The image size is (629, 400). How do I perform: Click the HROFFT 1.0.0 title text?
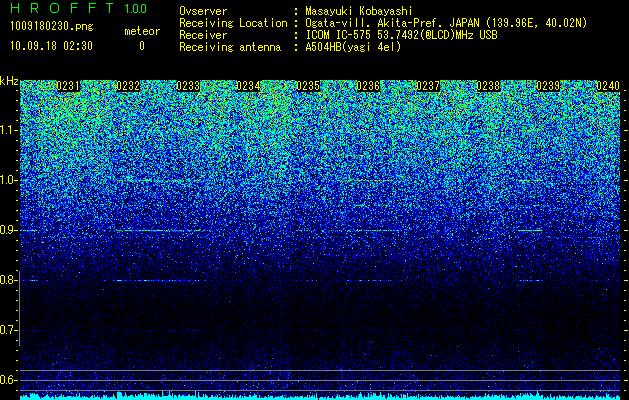(79, 8)
